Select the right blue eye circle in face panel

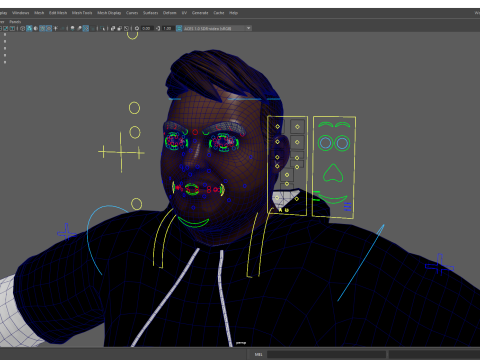tap(342, 143)
